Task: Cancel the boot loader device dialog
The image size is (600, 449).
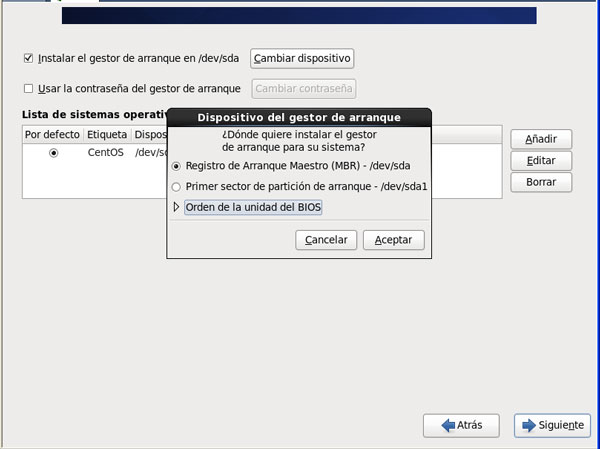Action: [326, 240]
